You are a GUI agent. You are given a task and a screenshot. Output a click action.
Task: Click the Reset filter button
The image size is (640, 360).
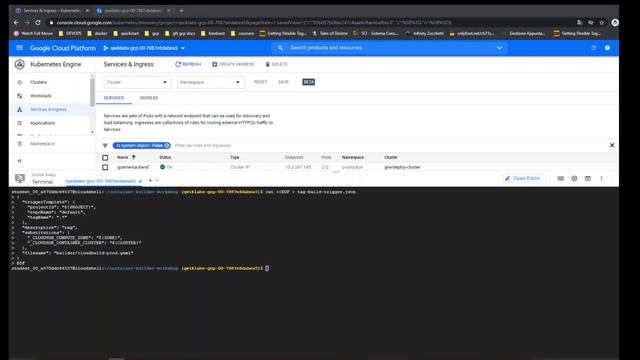[260, 82]
